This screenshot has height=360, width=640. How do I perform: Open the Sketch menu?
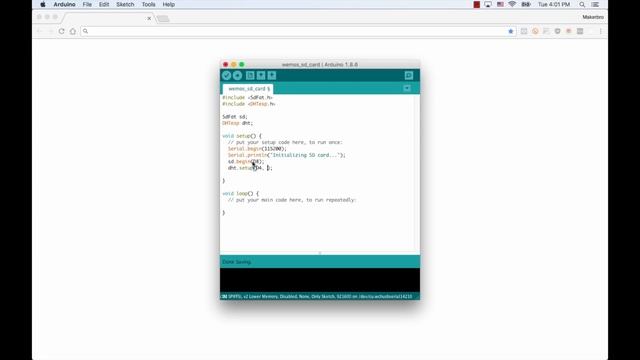pyautogui.click(x=125, y=4)
